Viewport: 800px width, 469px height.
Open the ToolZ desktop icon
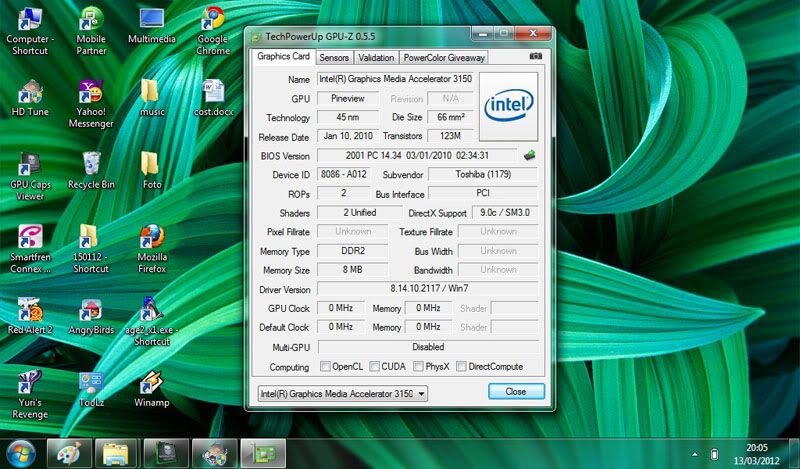pos(91,389)
